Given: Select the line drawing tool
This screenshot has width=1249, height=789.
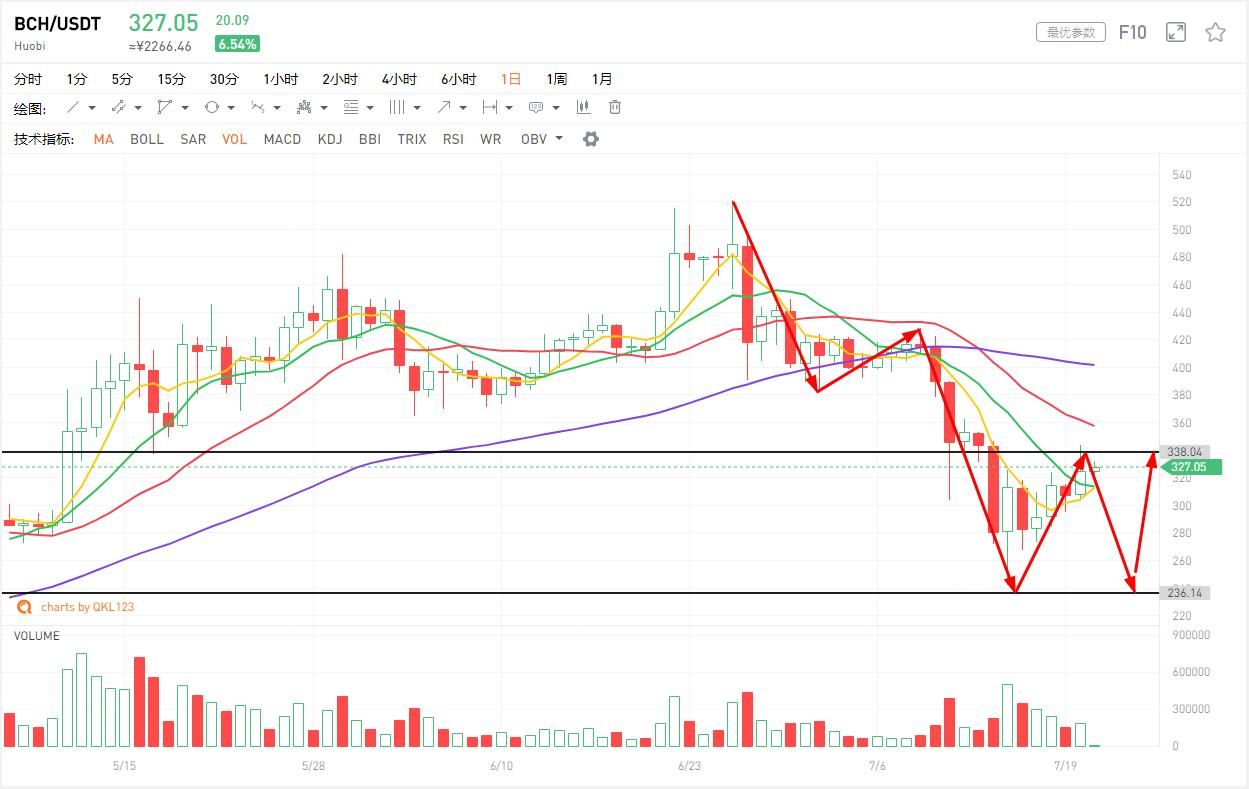Looking at the screenshot, I should [73, 107].
